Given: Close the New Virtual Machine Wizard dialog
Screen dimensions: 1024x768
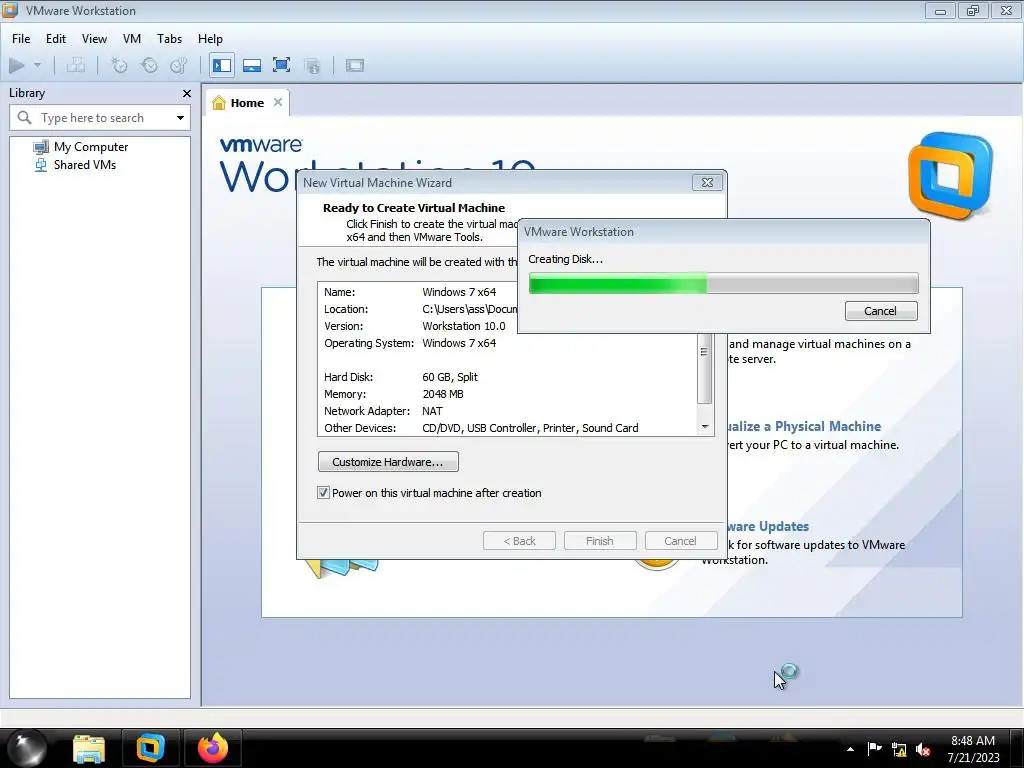Looking at the screenshot, I should [707, 183].
